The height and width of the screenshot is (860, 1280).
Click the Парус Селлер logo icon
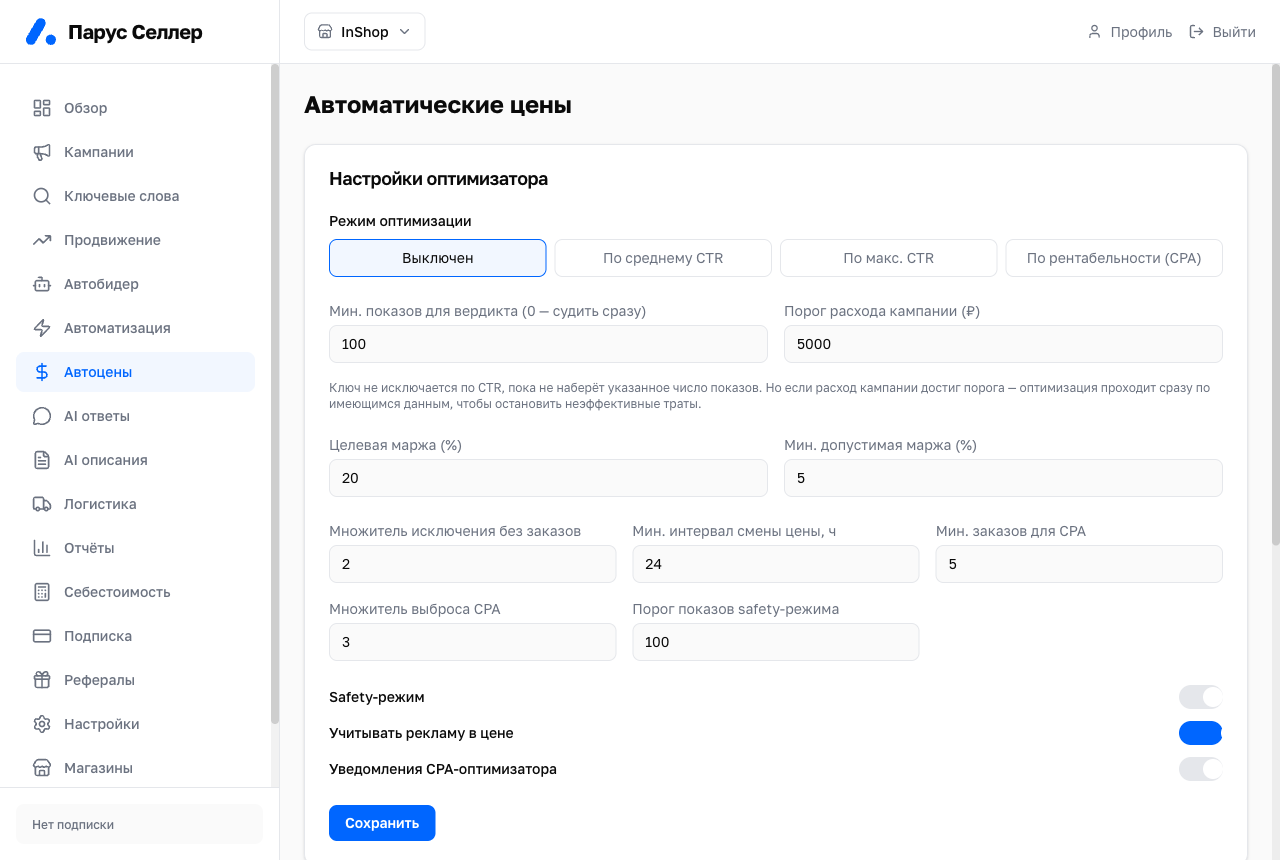pos(41,32)
